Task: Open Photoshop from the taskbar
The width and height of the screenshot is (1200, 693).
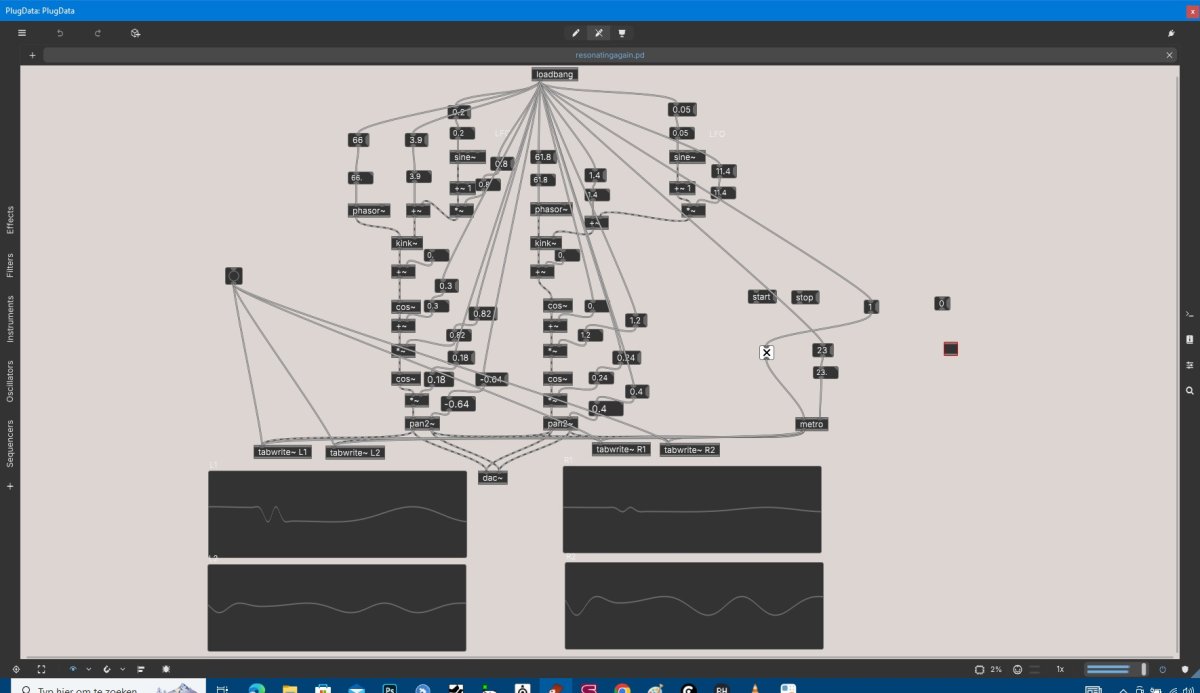Action: 390,689
